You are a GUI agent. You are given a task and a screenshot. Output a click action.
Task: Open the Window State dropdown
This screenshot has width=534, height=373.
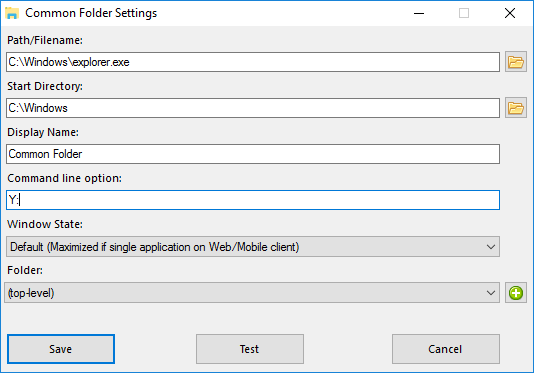coord(253,247)
